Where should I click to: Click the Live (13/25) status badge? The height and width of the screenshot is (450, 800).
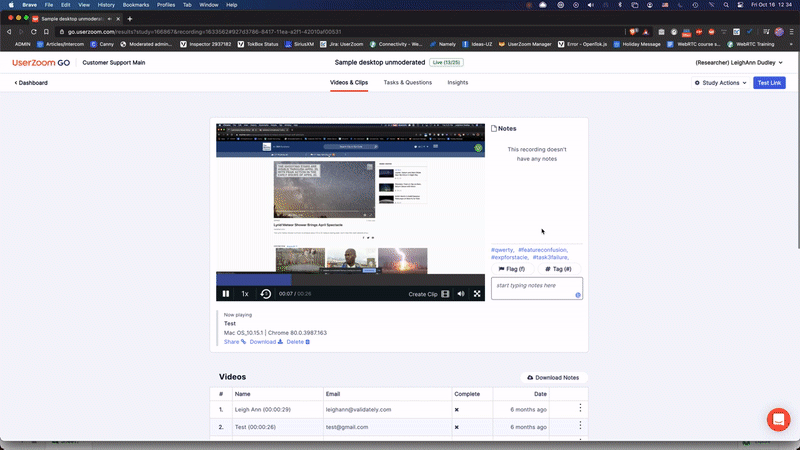(x=446, y=63)
